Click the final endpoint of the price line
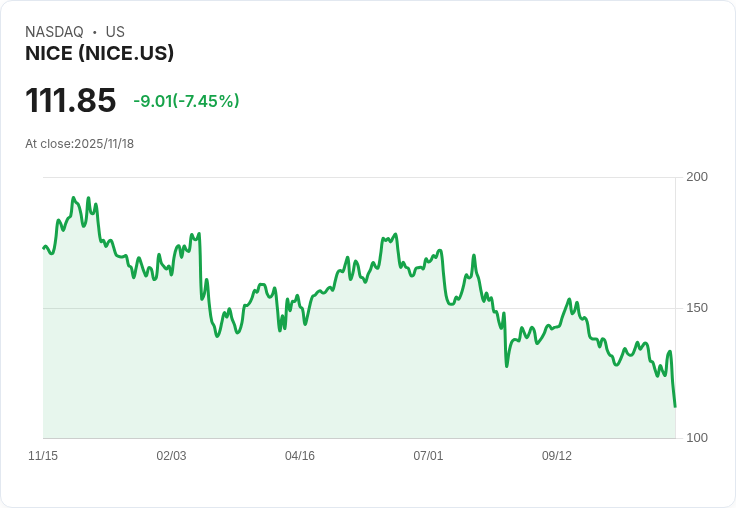 675,406
